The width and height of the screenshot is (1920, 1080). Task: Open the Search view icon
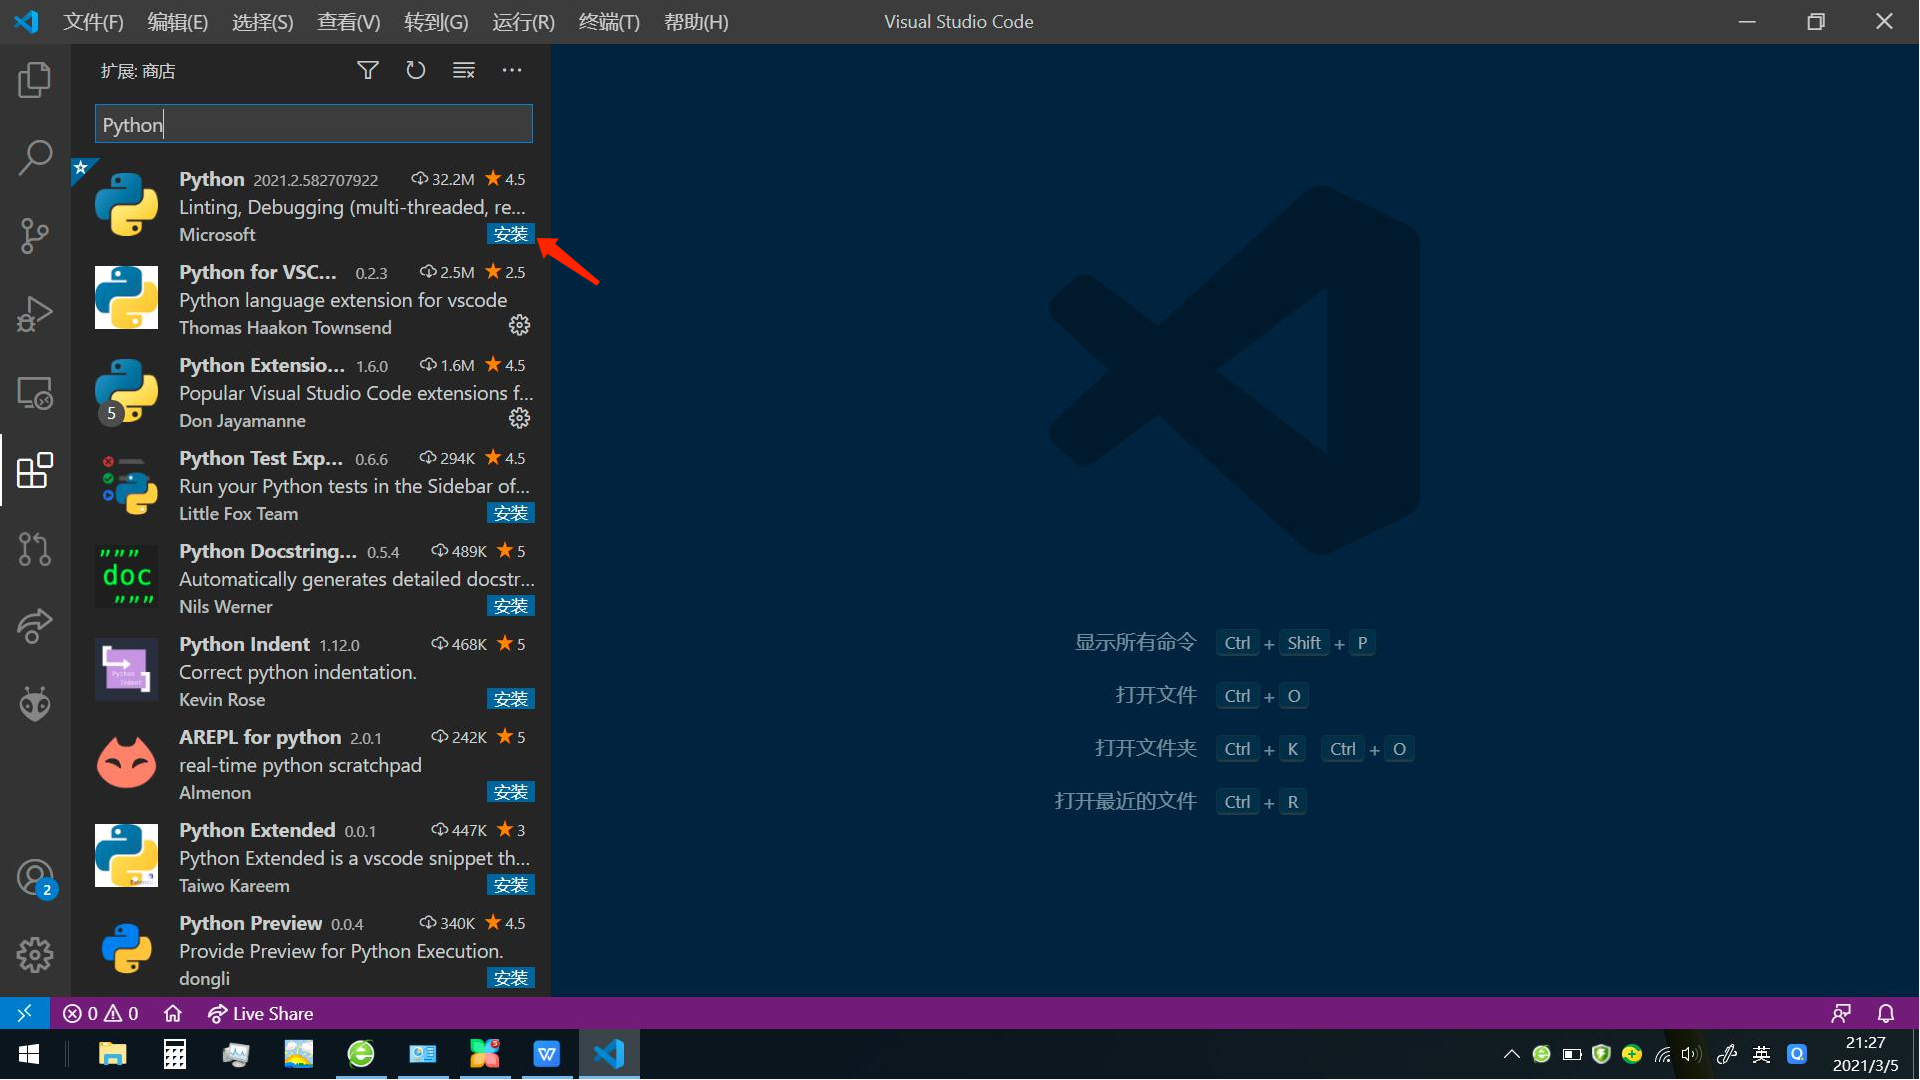click(x=35, y=158)
